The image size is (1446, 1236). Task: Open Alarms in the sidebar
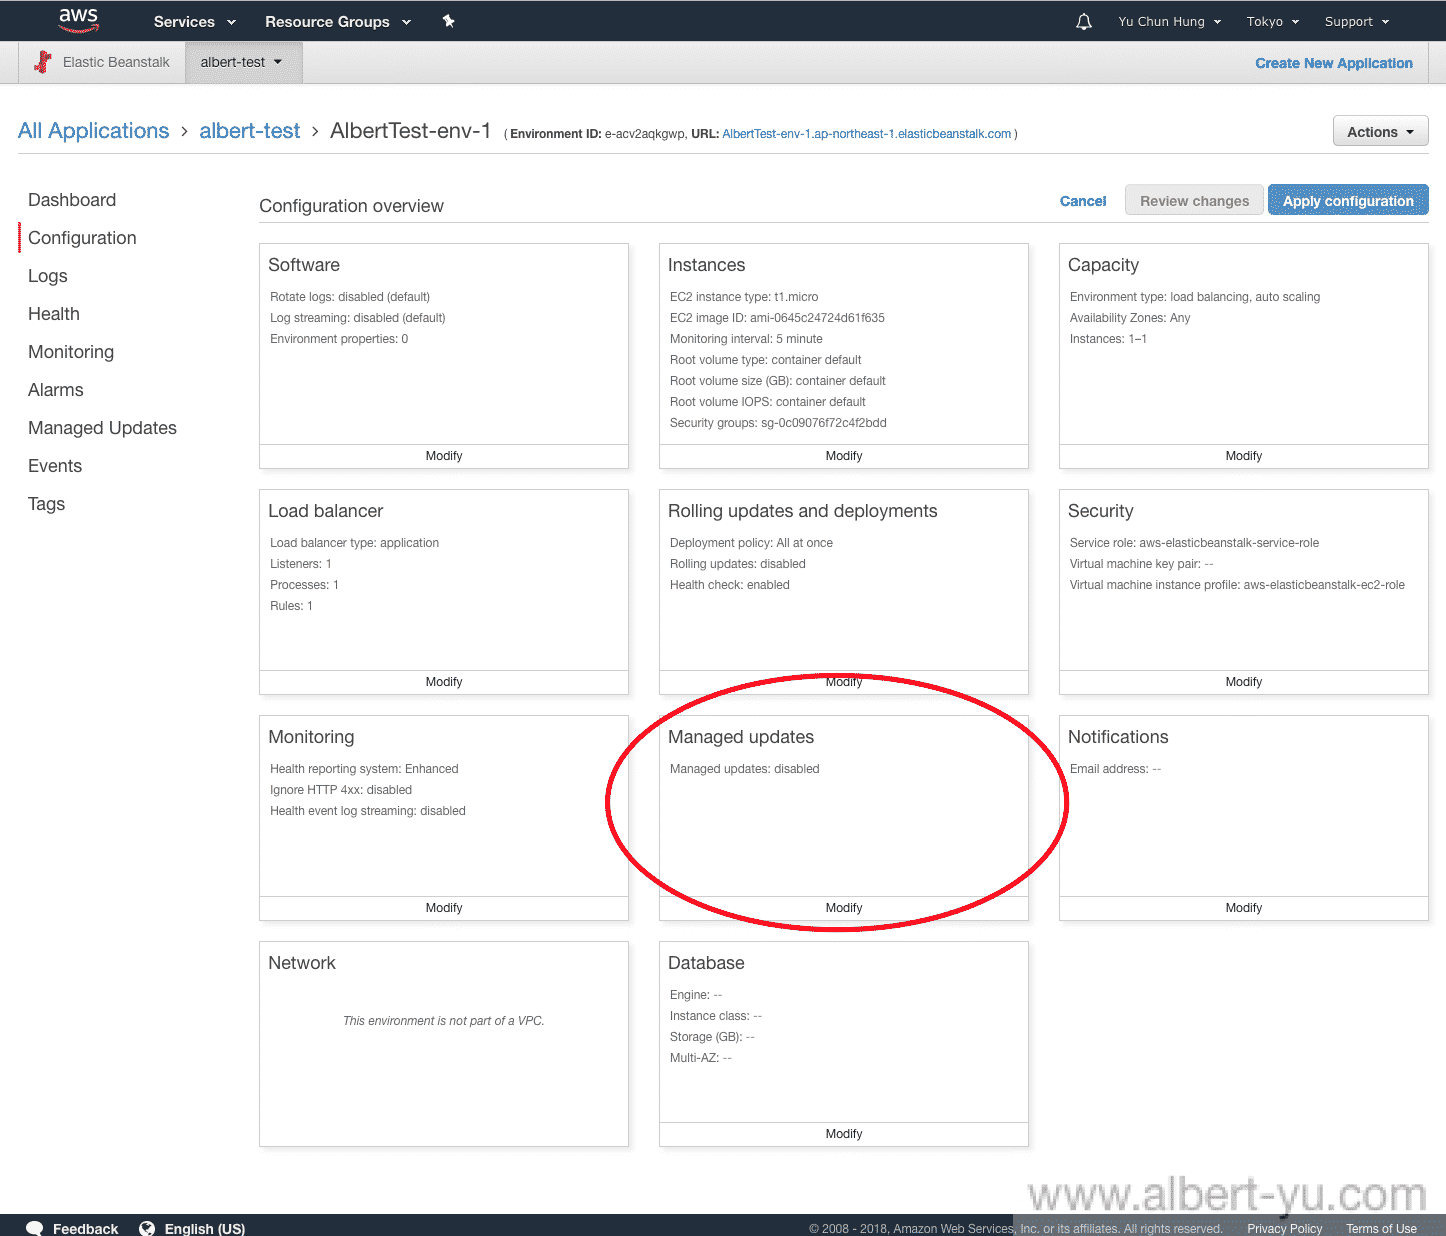pyautogui.click(x=56, y=390)
